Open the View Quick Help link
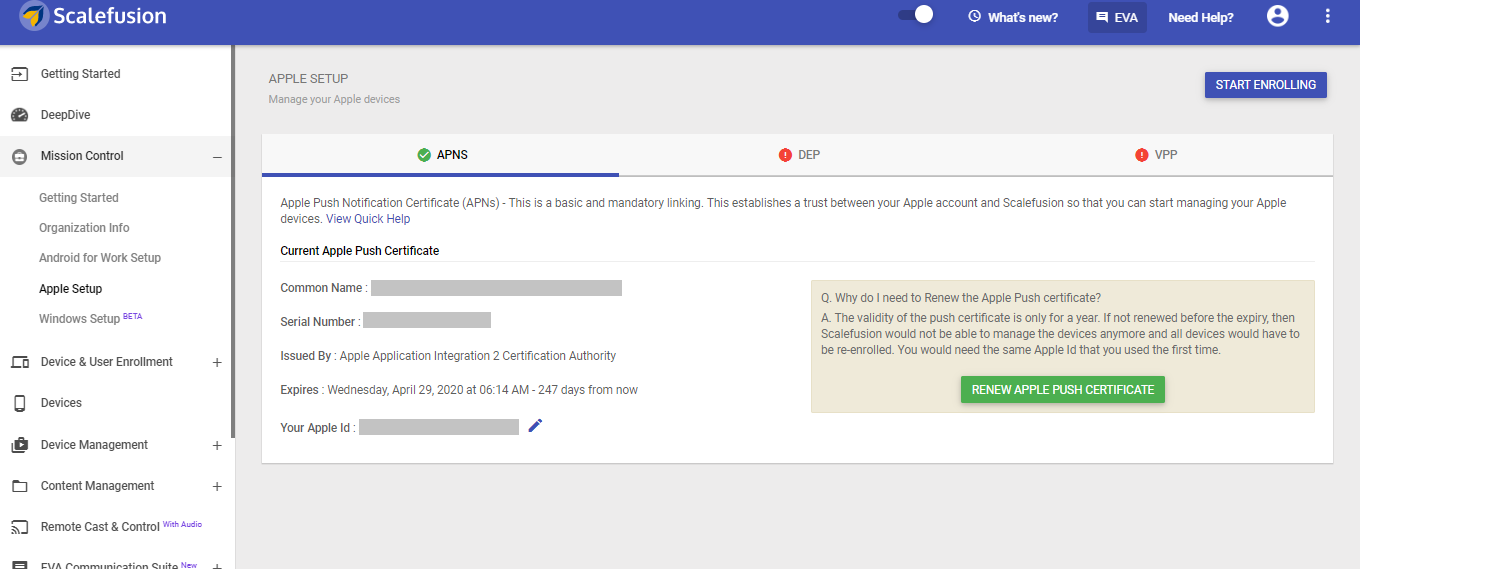Screen dimensions: 1501x569 point(368,219)
